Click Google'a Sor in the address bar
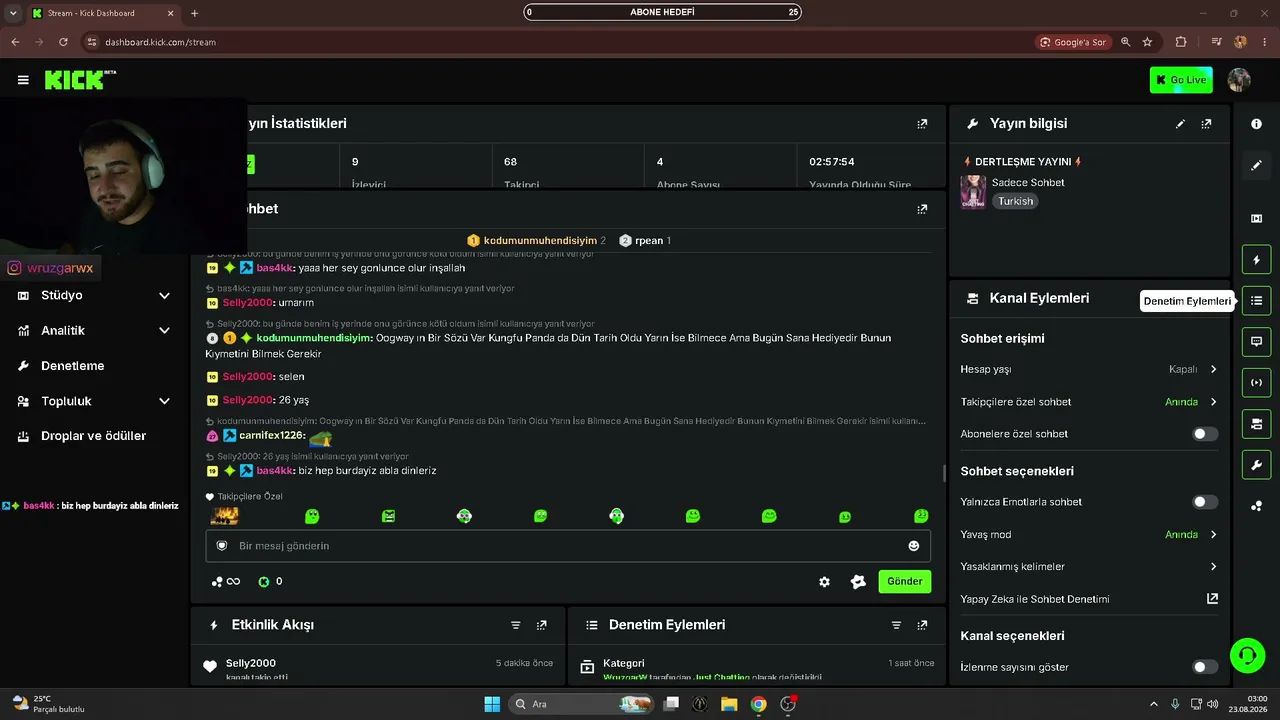This screenshot has width=1280, height=720. point(1074,42)
